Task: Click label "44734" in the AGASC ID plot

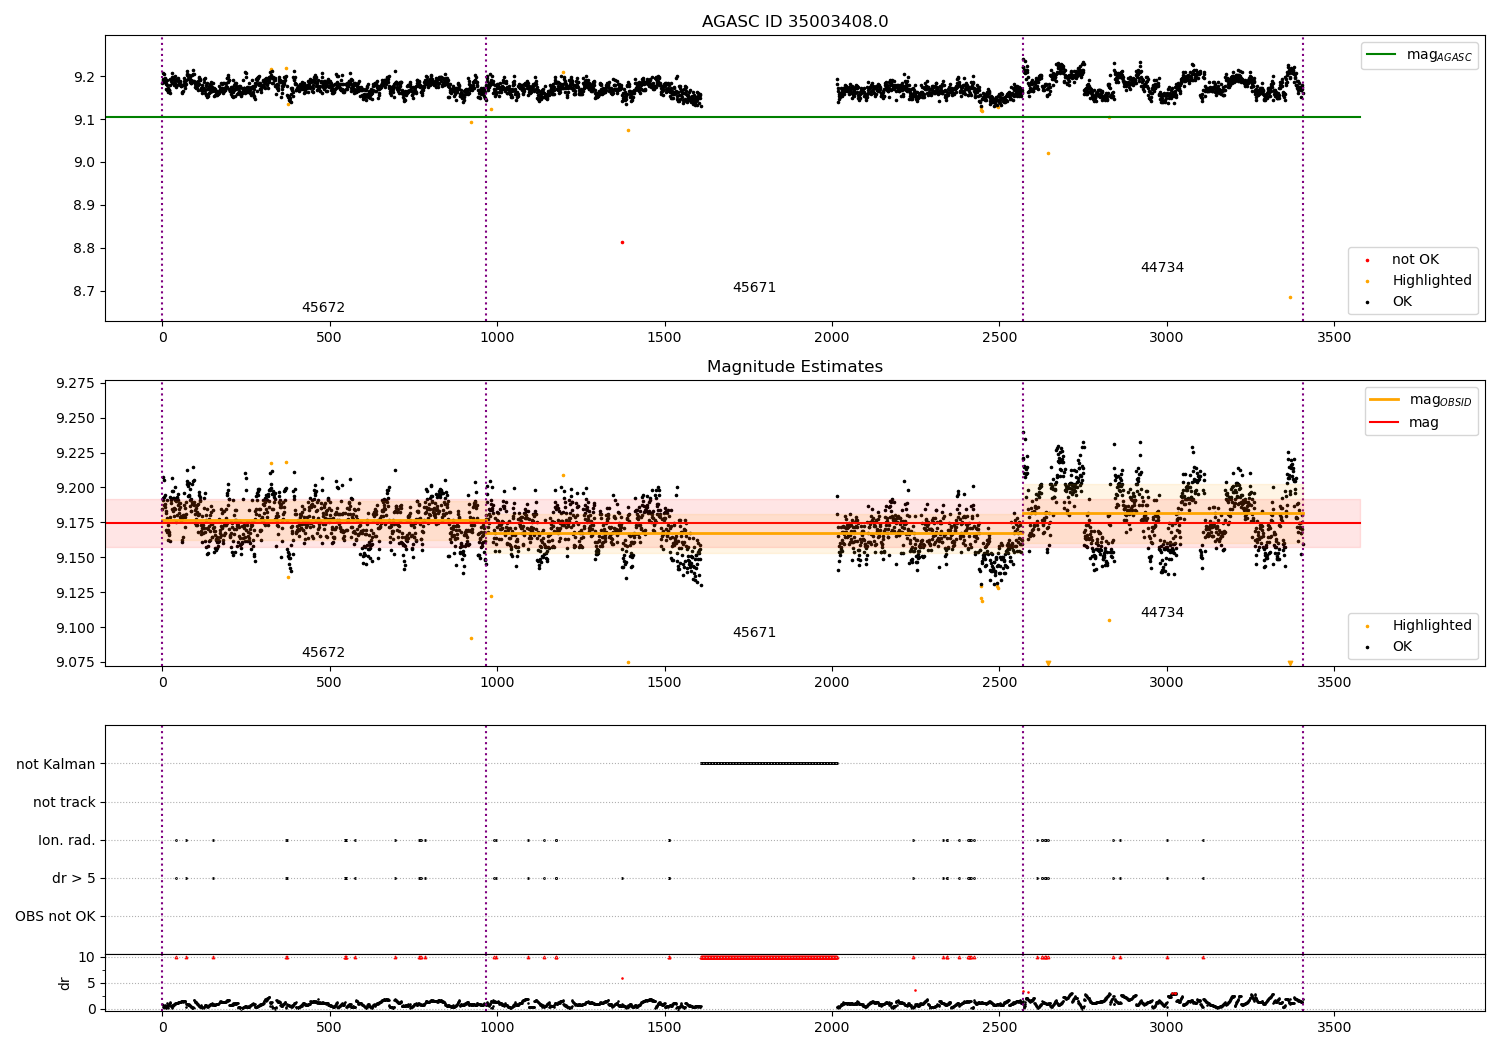Action: [x=1162, y=268]
